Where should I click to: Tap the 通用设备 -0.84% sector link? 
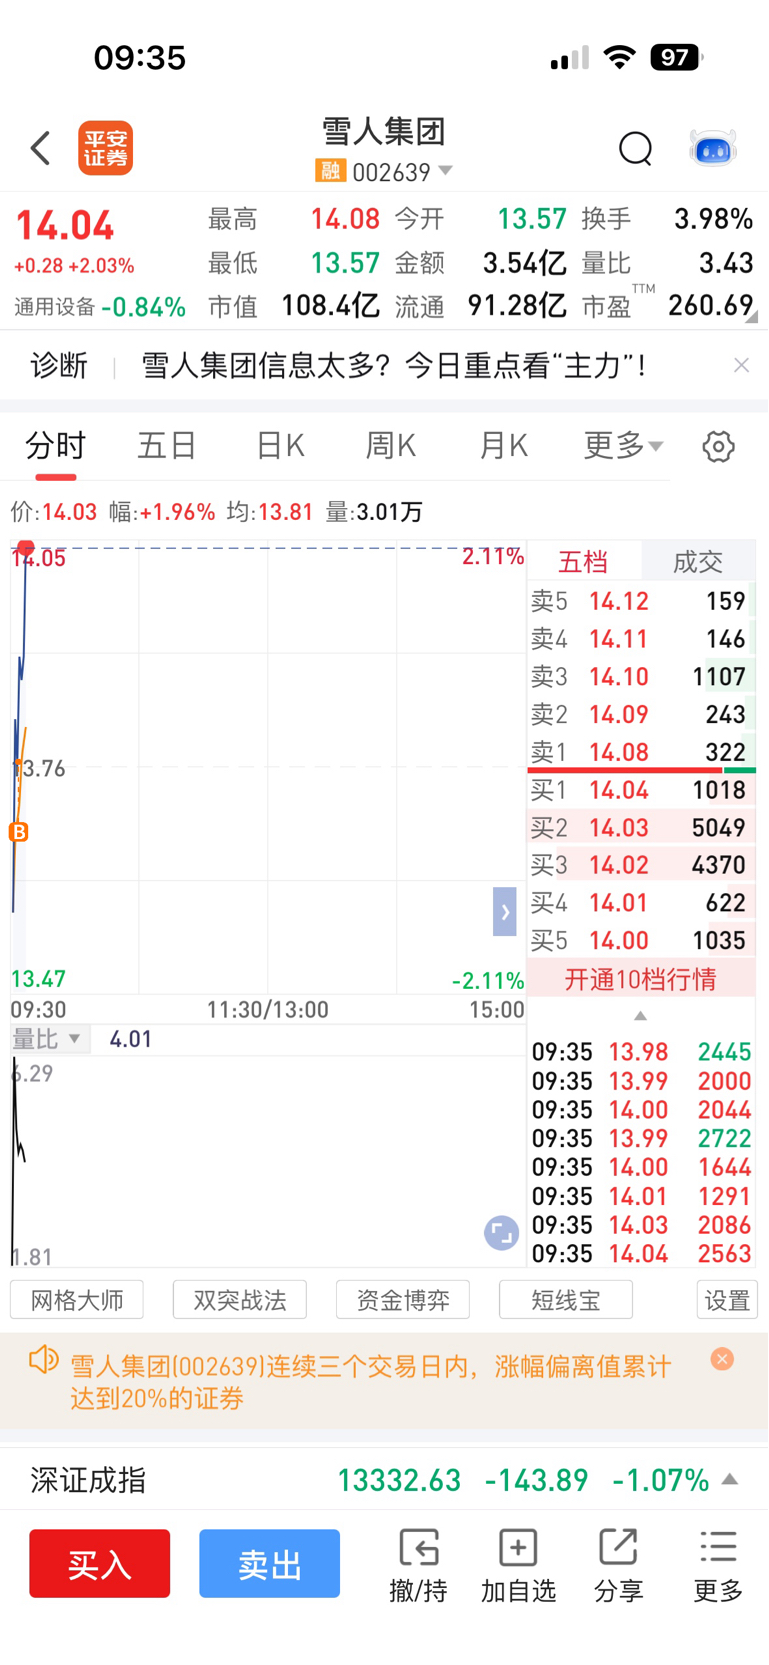100,307
